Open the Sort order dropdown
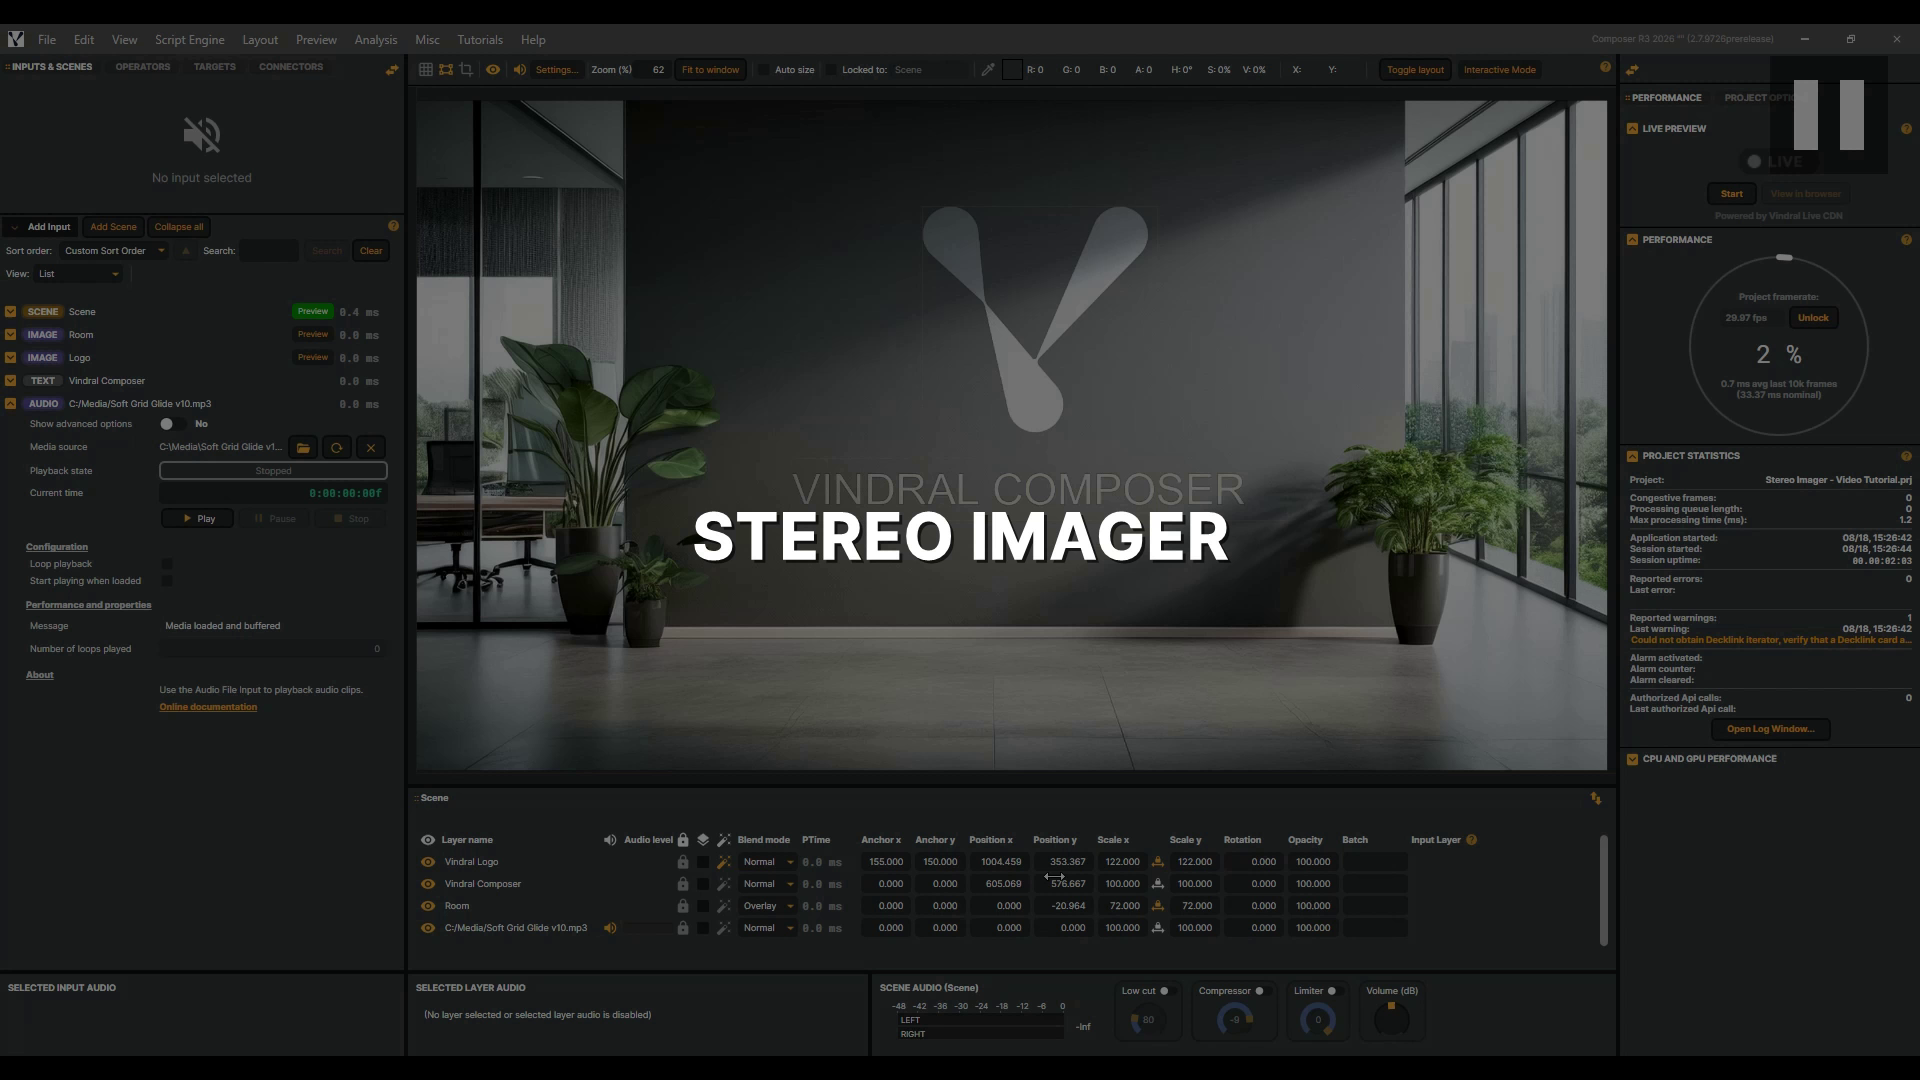1920x1080 pixels. pyautogui.click(x=113, y=251)
